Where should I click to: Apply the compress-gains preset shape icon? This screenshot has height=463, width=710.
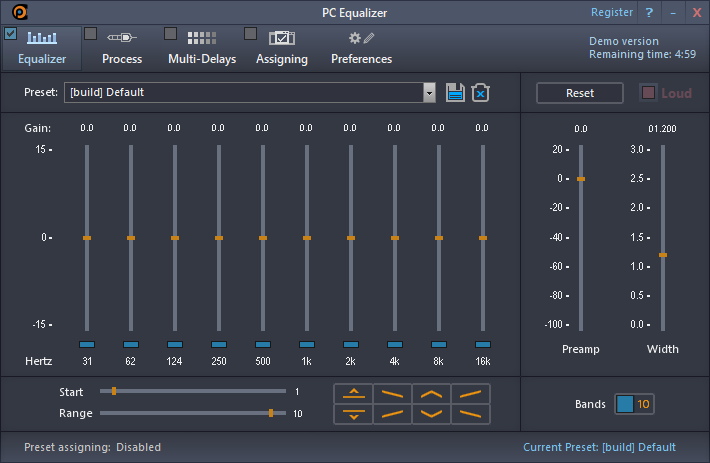pos(354,414)
